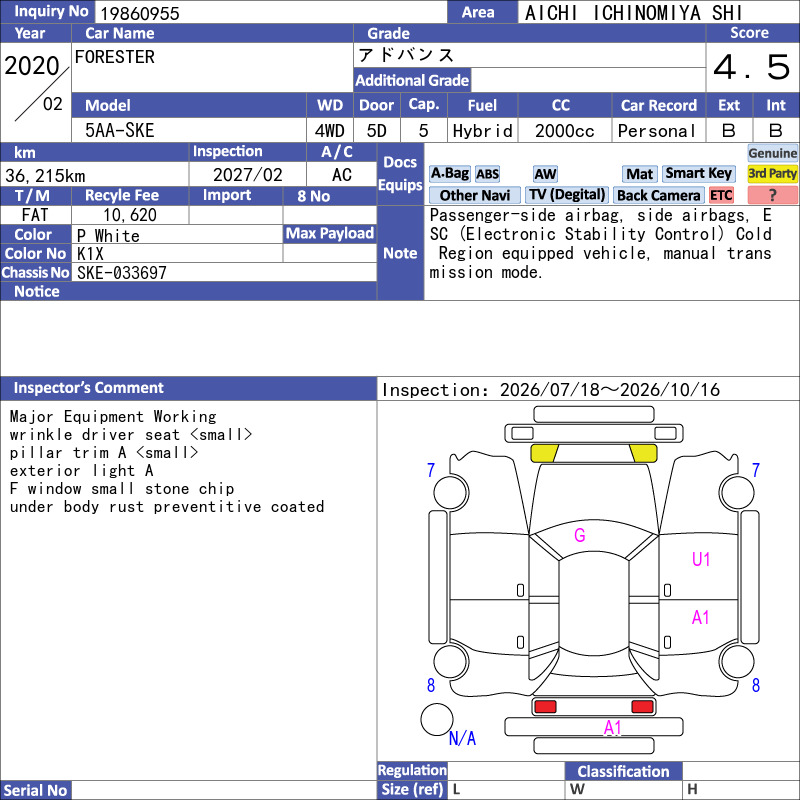Click the N/A spare tire circle
This screenshot has height=800, width=800.
click(x=437, y=719)
